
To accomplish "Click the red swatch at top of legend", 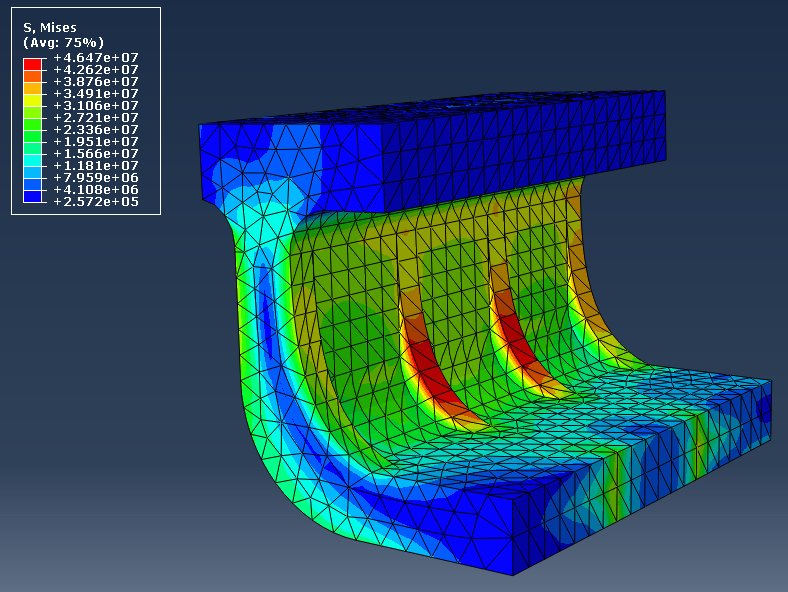I will tap(32, 64).
